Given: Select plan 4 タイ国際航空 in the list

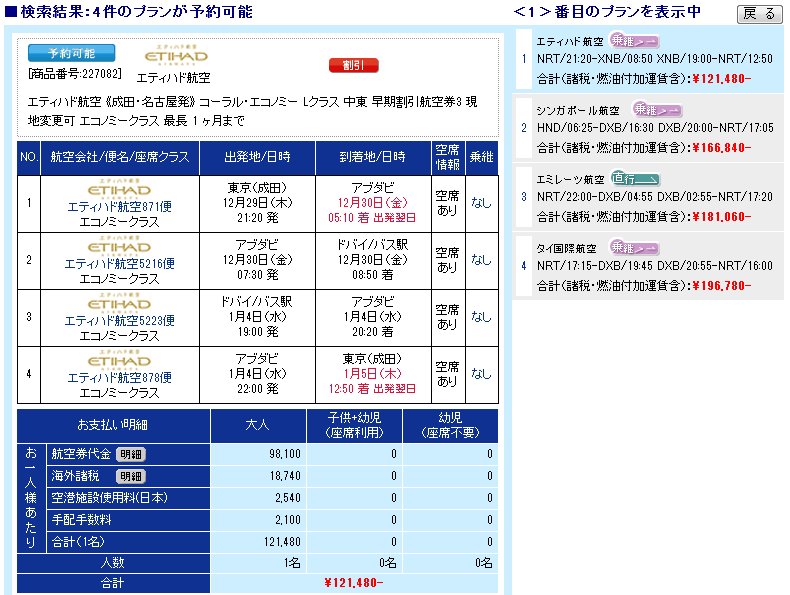Looking at the screenshot, I should click(x=648, y=267).
